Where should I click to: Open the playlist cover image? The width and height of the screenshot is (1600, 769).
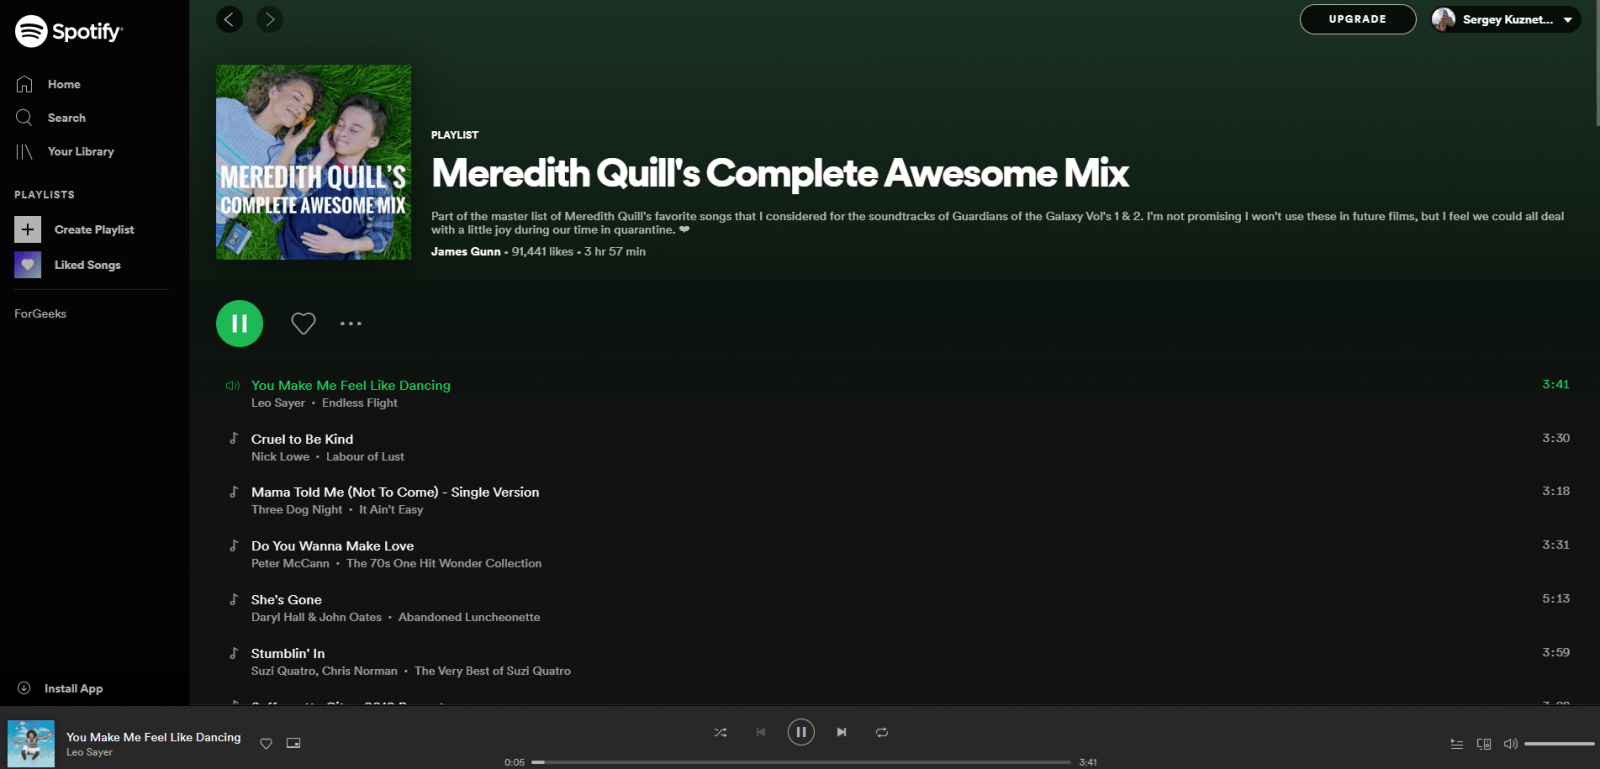pos(313,162)
